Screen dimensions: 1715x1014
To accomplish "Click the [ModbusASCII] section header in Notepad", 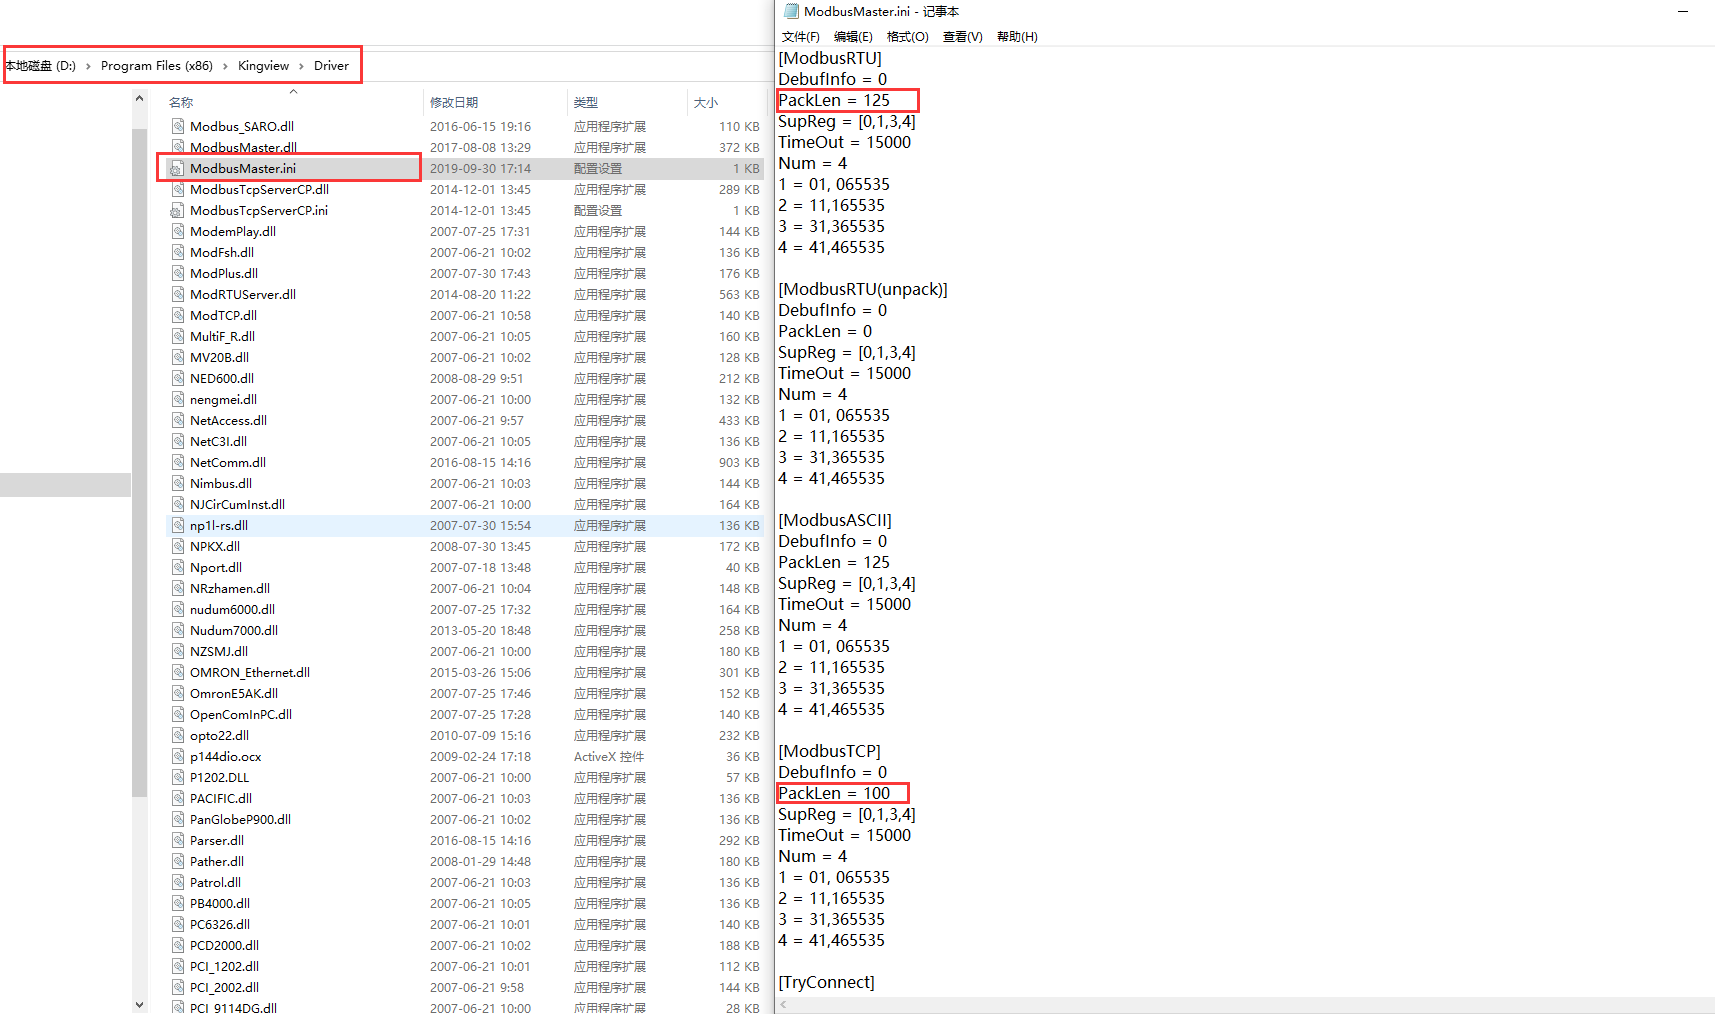I will (x=835, y=520).
